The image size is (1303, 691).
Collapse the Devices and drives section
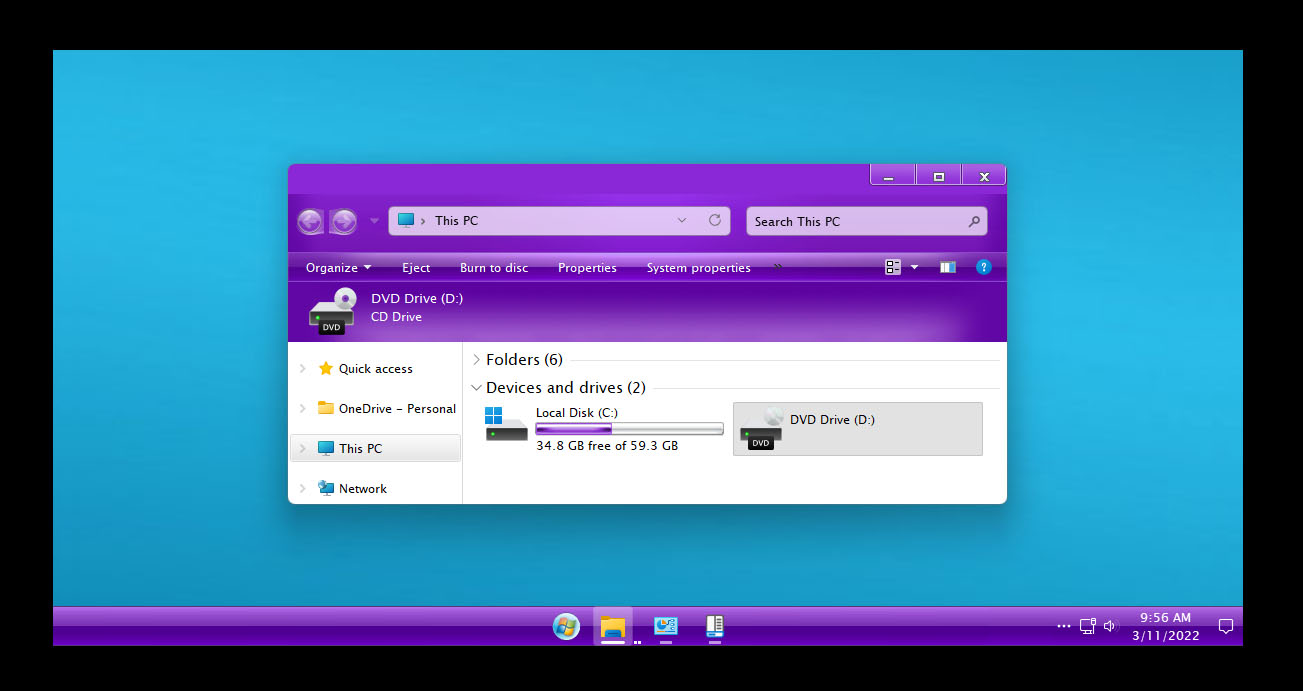pos(476,387)
